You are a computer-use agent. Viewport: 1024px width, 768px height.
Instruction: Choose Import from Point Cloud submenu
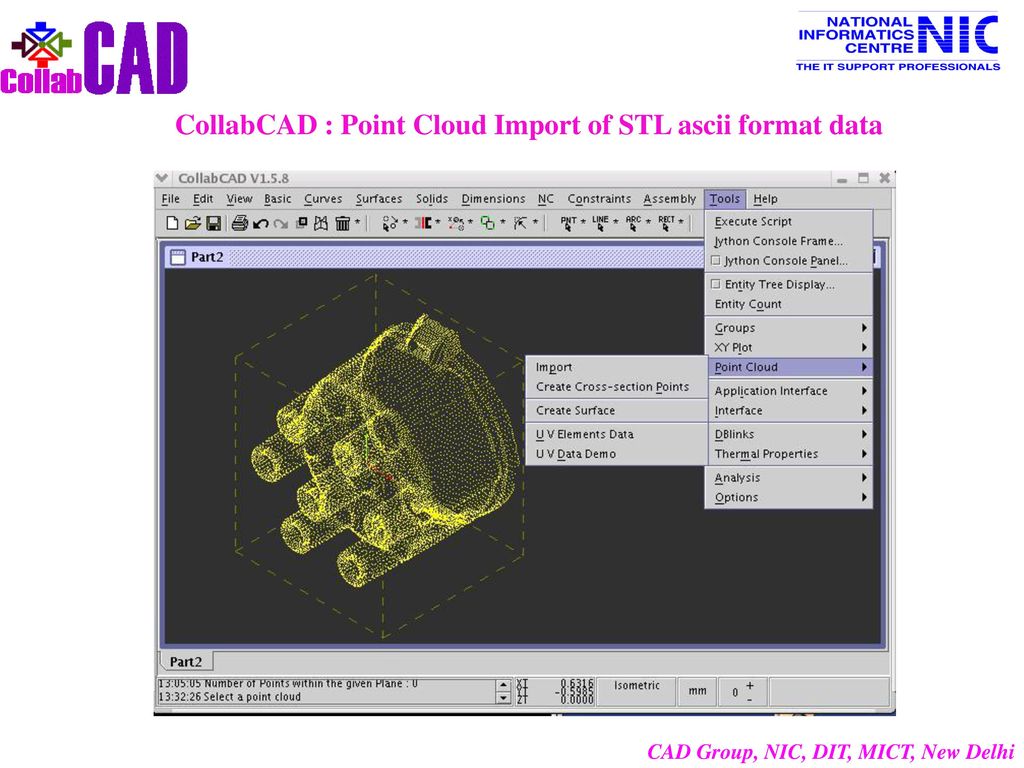point(616,367)
